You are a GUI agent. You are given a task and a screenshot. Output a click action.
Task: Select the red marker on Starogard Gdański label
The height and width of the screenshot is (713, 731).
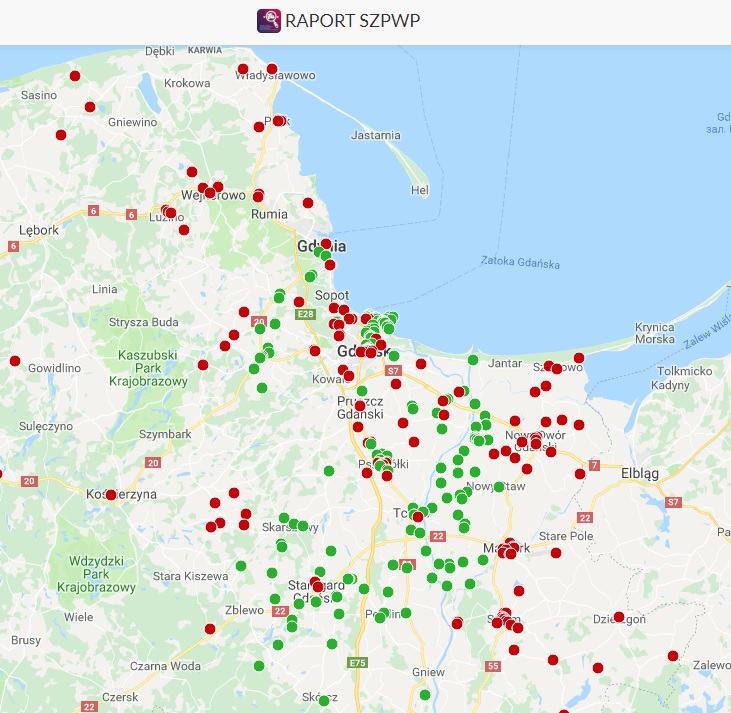click(x=317, y=586)
